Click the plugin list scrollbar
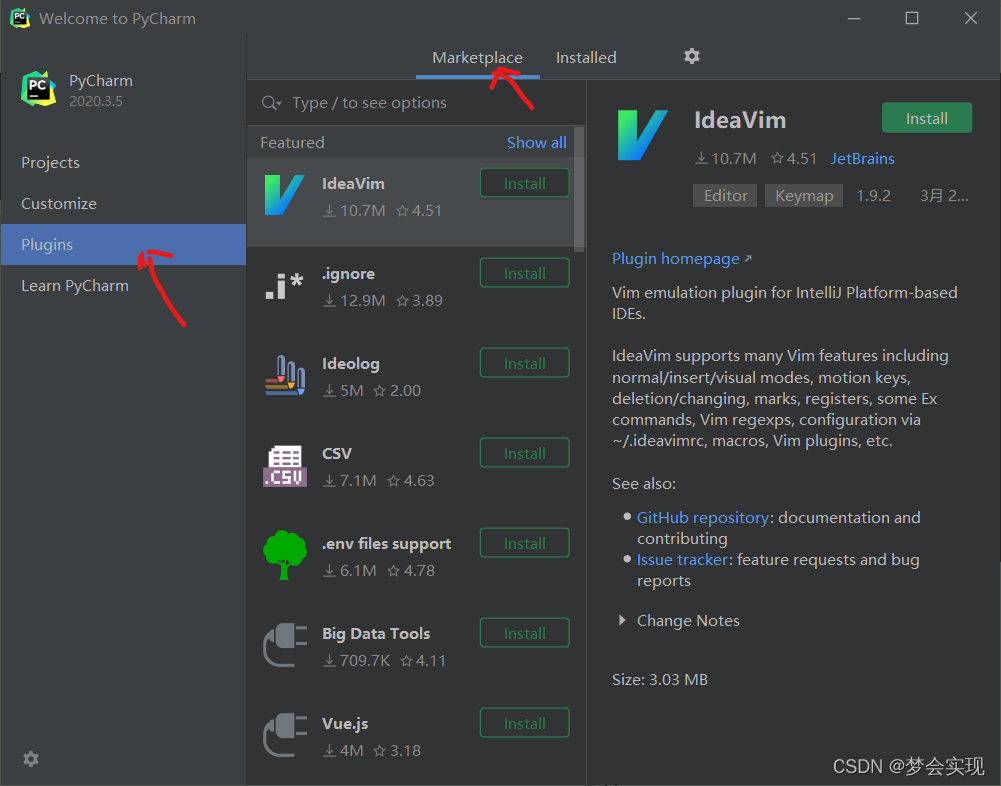The width and height of the screenshot is (1001, 786). click(x=579, y=189)
